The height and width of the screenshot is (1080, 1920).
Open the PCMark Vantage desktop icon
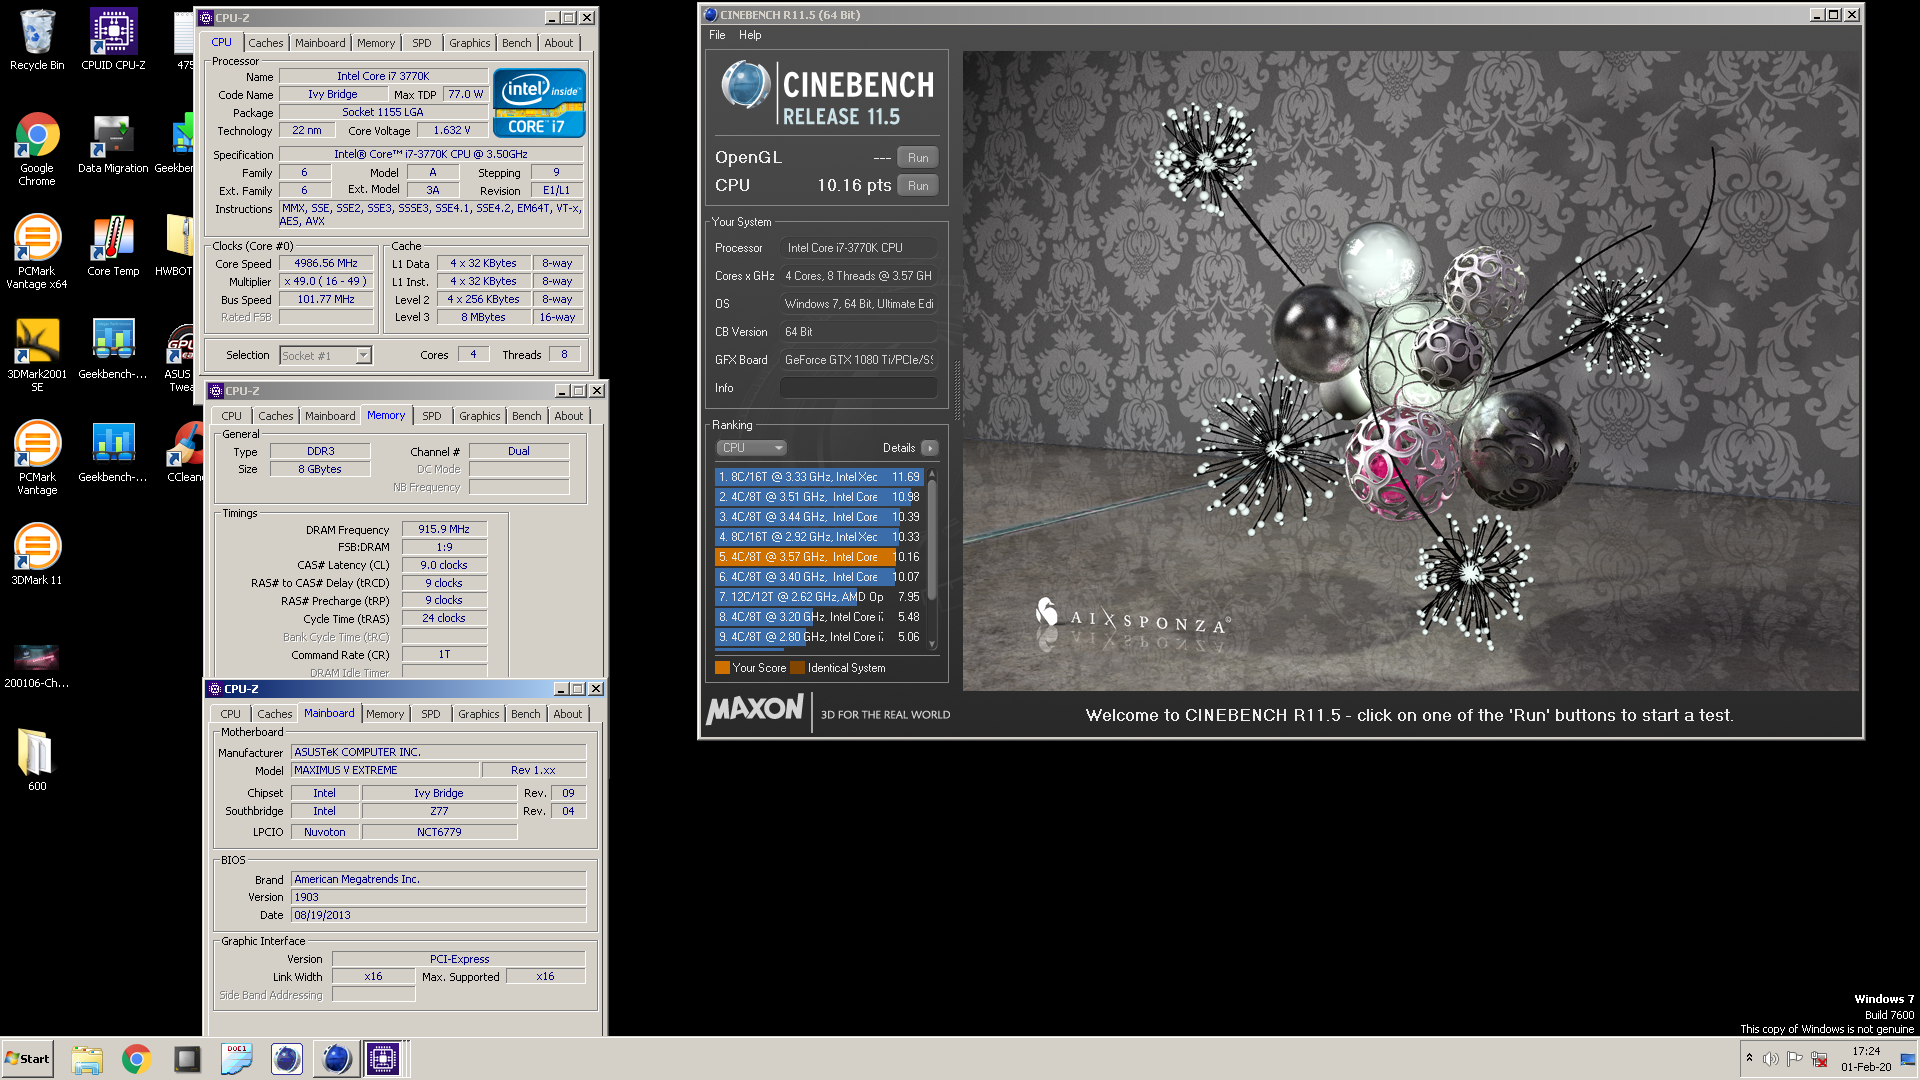click(x=37, y=458)
